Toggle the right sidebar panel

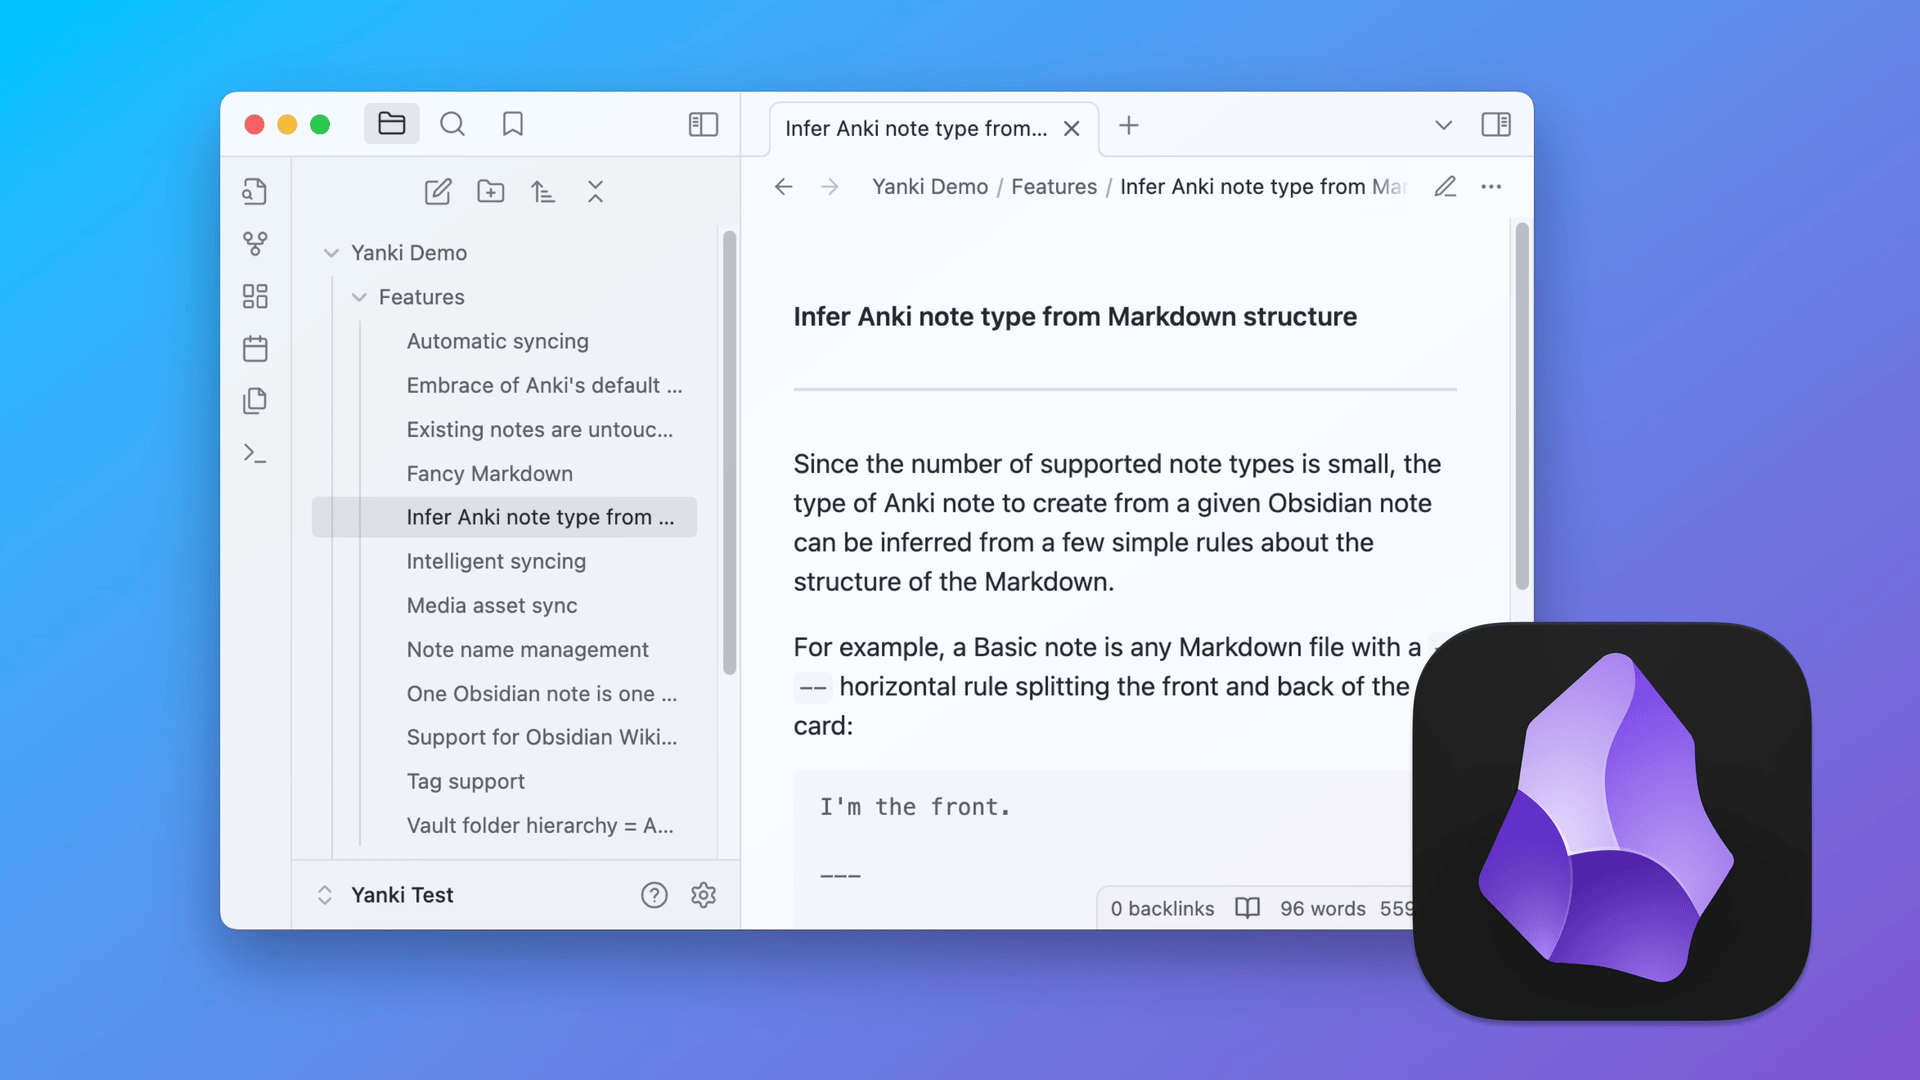point(1495,124)
